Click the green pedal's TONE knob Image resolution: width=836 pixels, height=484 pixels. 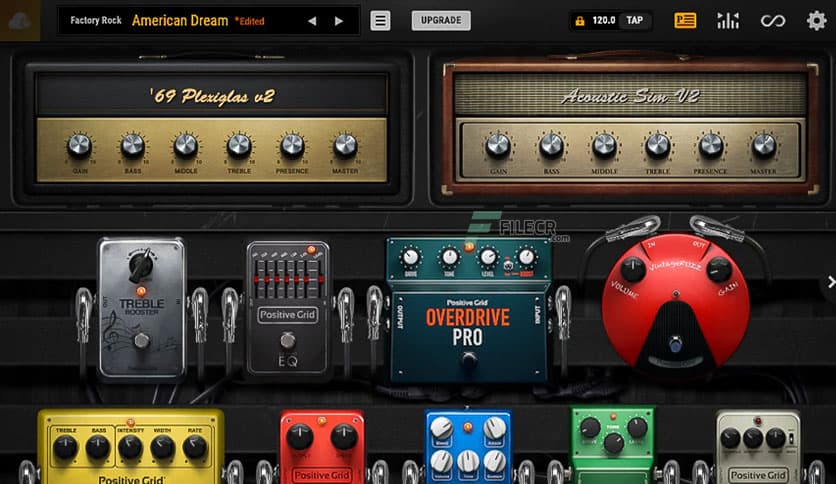tap(613, 443)
